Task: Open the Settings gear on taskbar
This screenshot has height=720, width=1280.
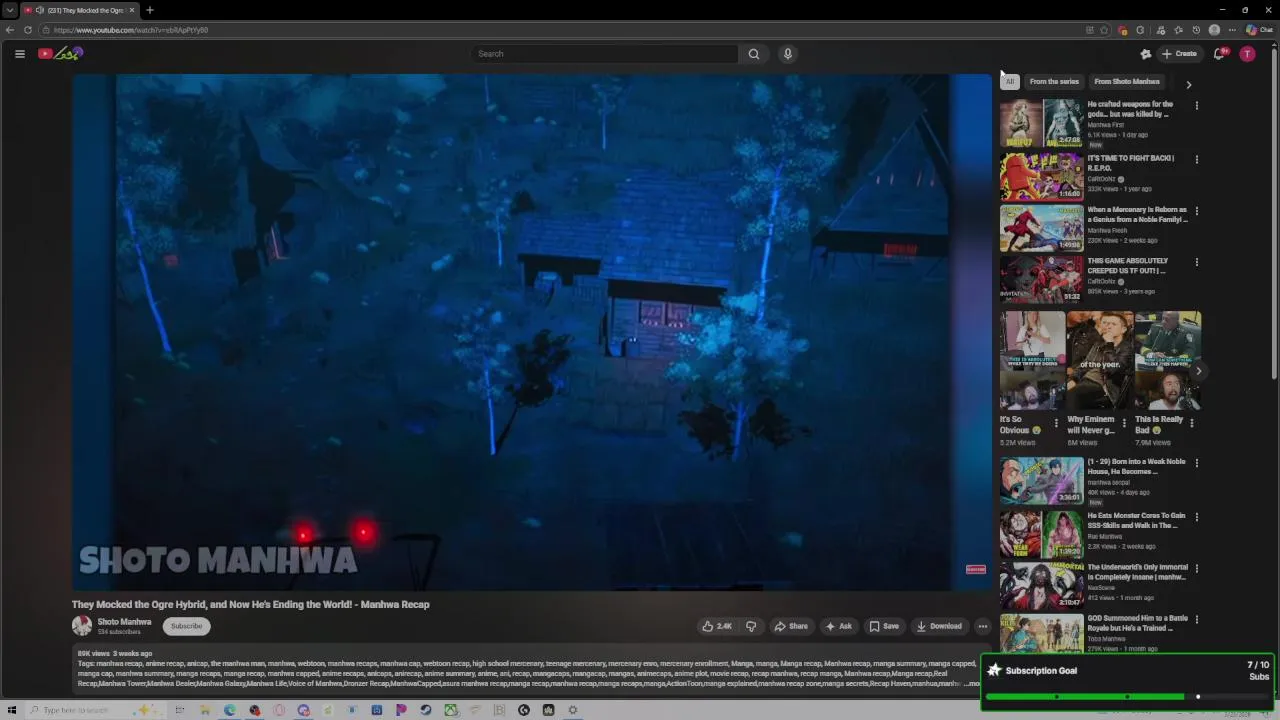Action: (573, 710)
